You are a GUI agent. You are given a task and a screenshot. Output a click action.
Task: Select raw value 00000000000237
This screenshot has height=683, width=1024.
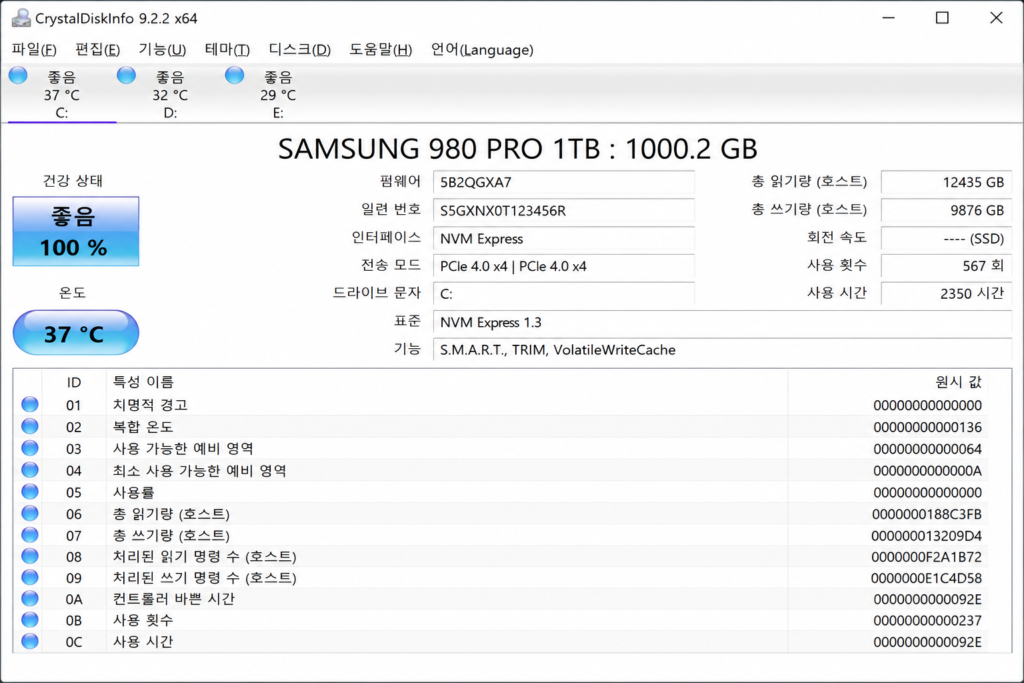coord(927,620)
